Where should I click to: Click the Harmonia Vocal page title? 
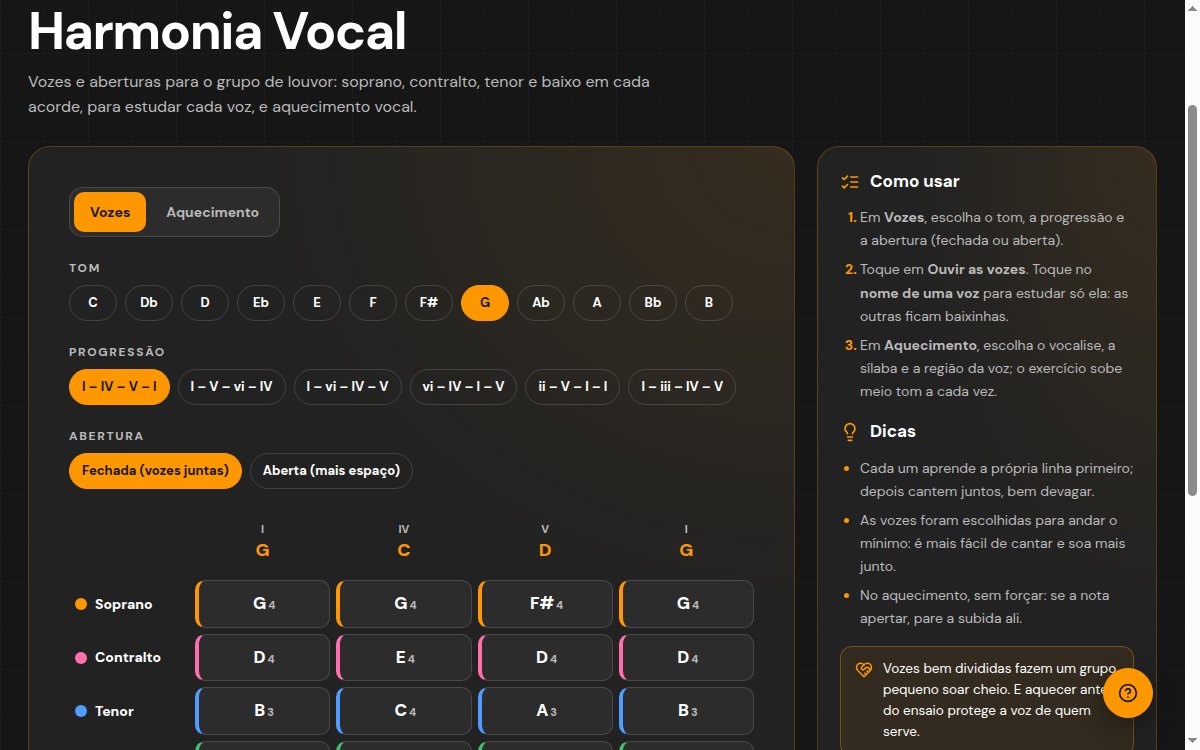tap(217, 32)
